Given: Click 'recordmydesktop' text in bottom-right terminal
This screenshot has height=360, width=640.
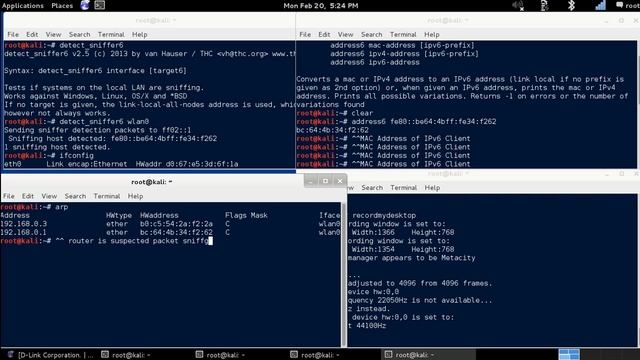Looking at the screenshot, I should click(x=384, y=215).
